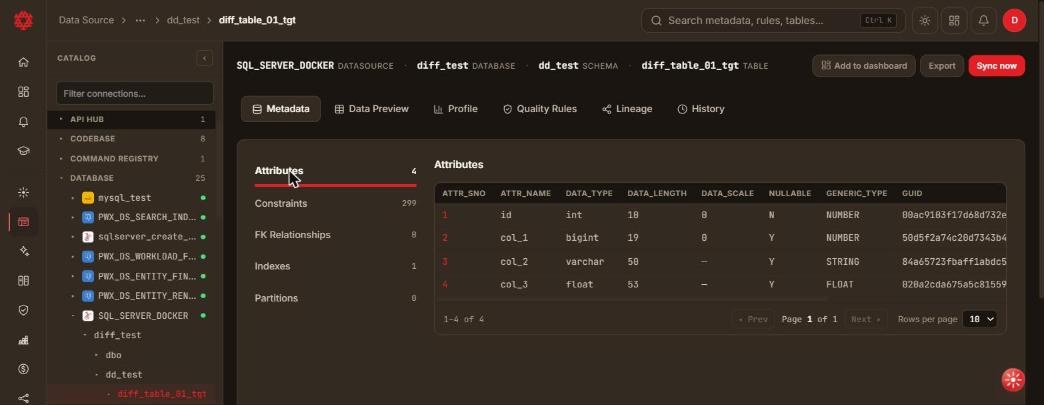Collapse the dd_test schema node in tree
Screen dimensions: 1044x405
[97, 375]
